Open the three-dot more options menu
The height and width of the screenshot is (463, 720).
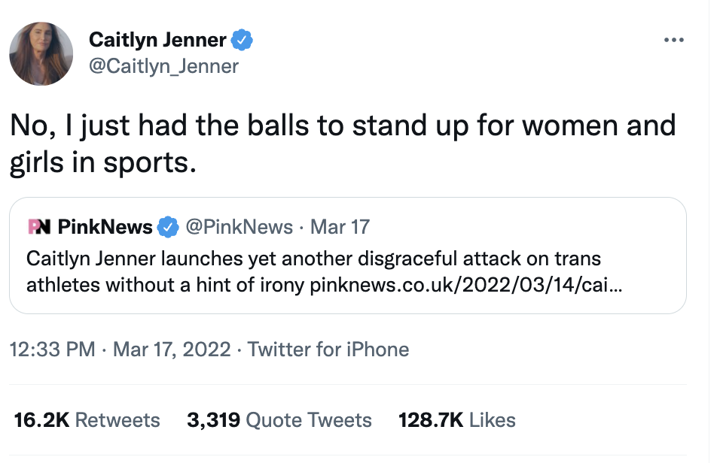pyautogui.click(x=674, y=40)
